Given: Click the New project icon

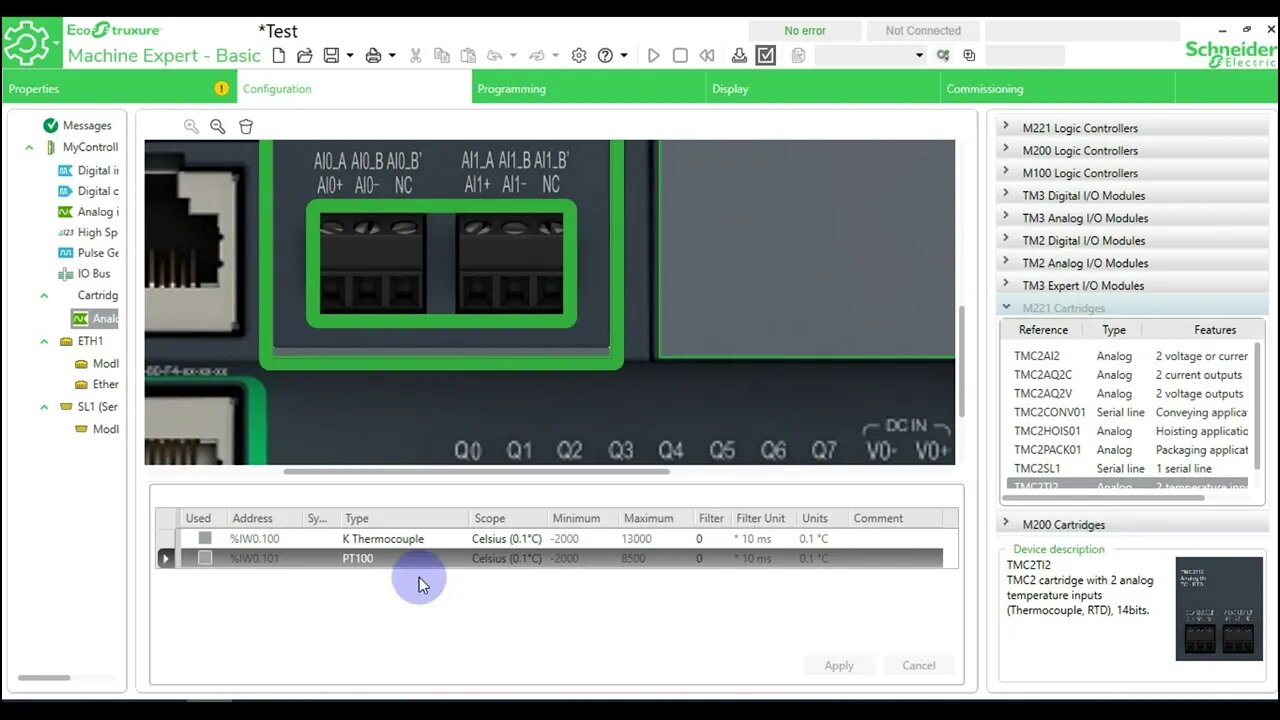Looking at the screenshot, I should [280, 56].
